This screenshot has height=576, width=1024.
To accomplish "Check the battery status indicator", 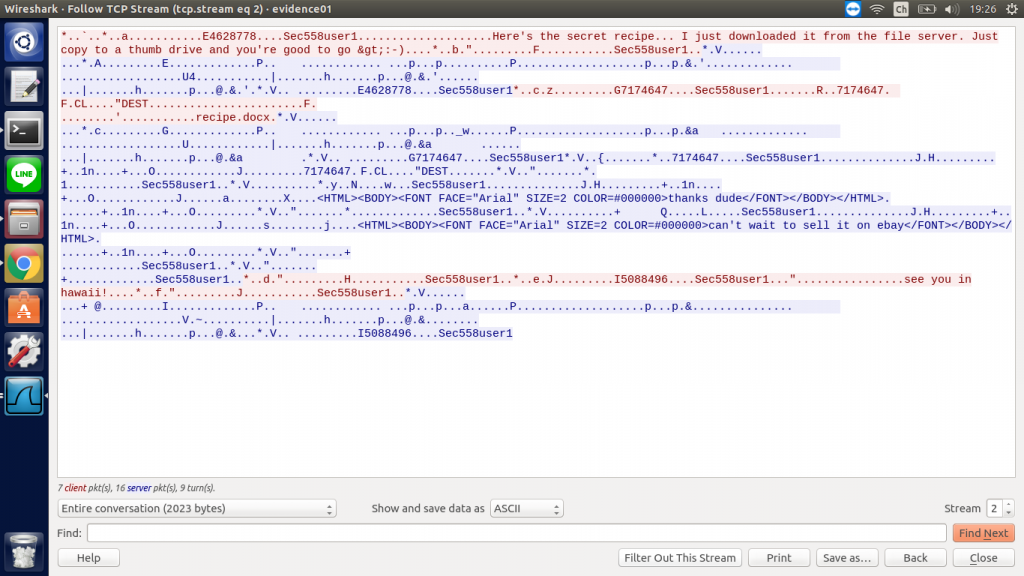I will point(926,9).
